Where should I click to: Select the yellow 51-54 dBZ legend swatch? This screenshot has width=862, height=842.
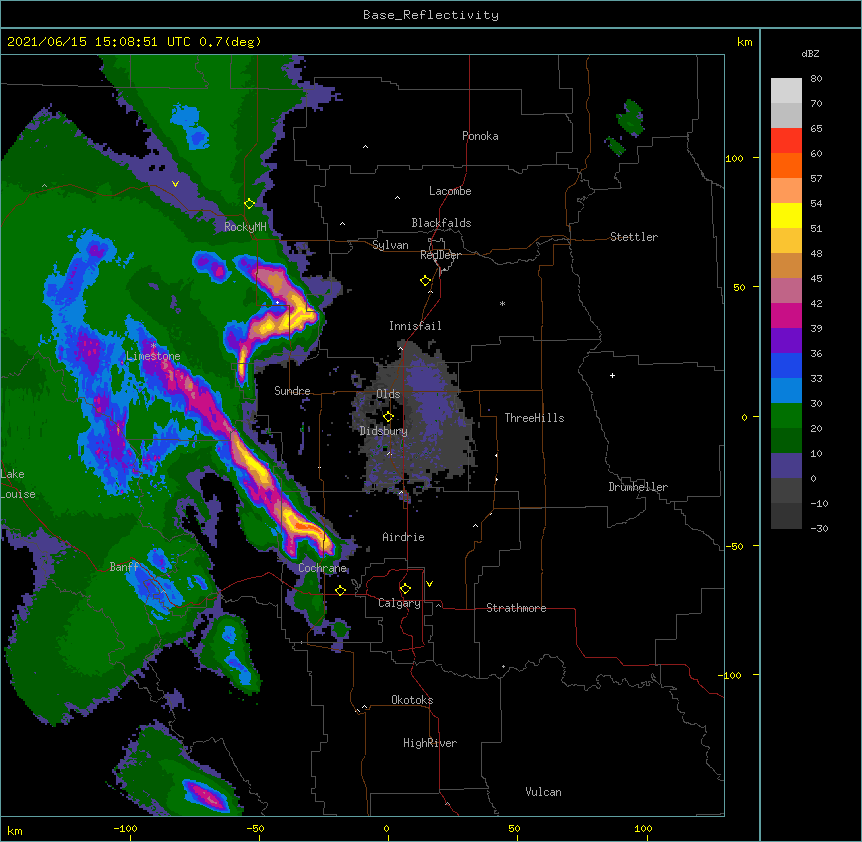coord(786,215)
